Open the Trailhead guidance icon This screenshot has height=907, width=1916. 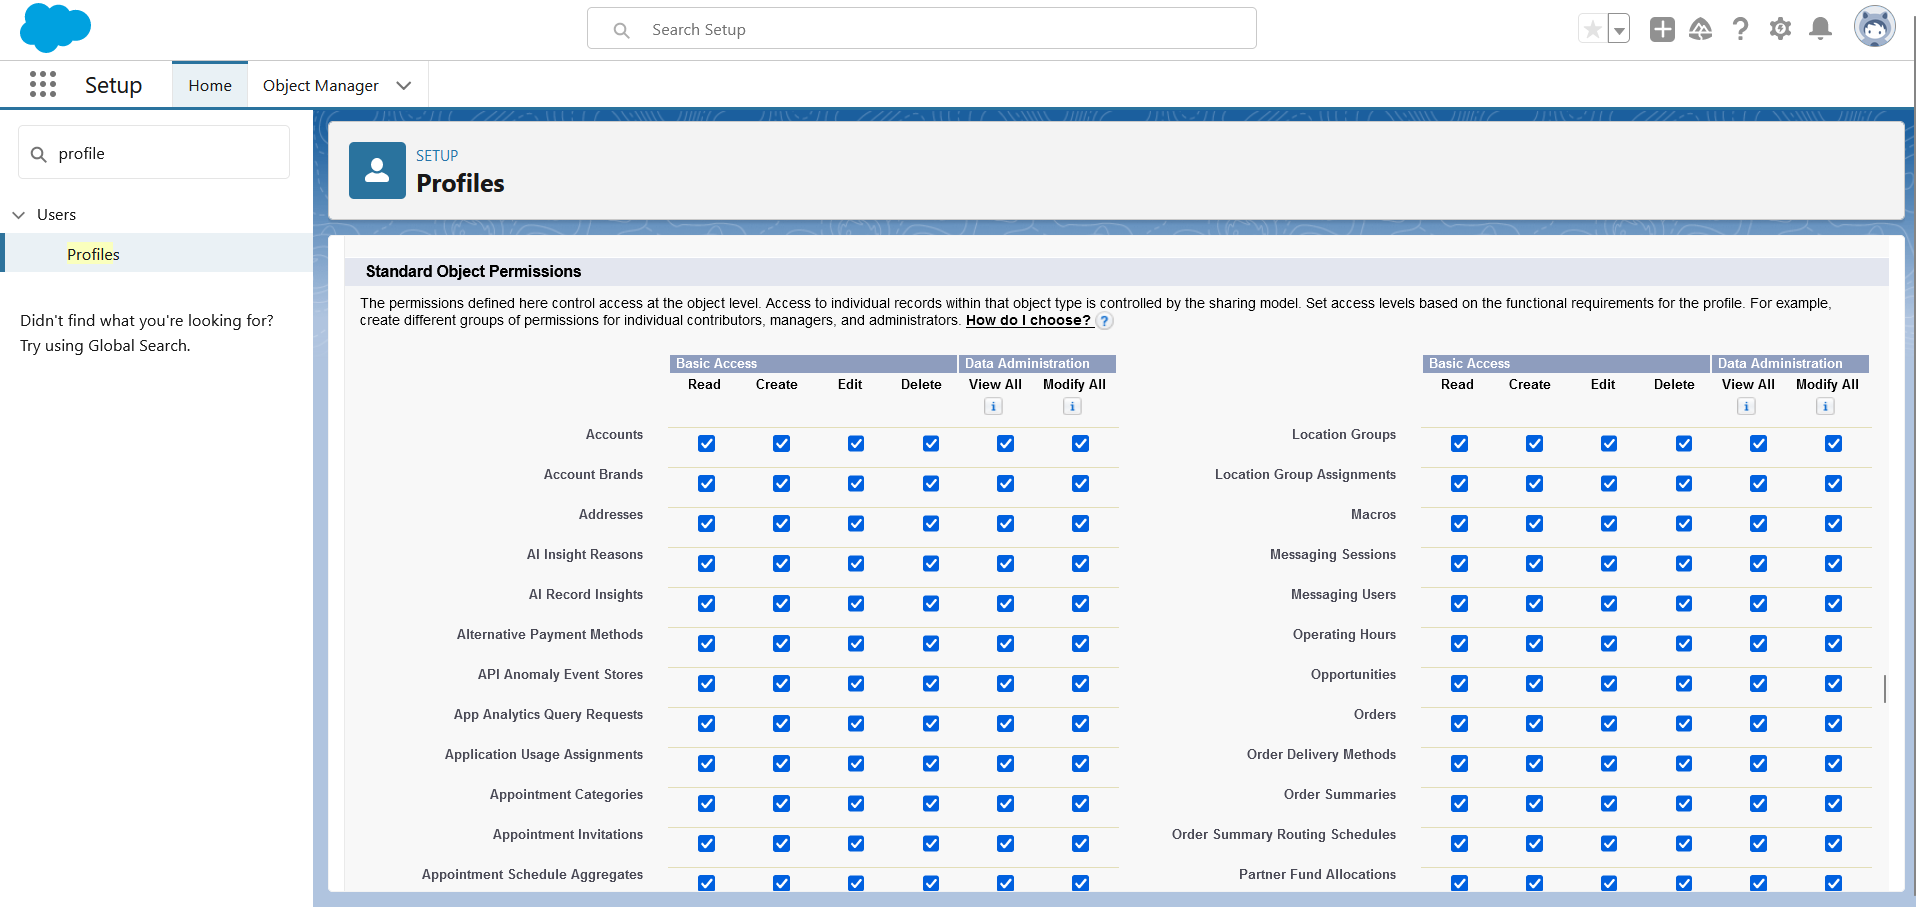click(x=1700, y=30)
